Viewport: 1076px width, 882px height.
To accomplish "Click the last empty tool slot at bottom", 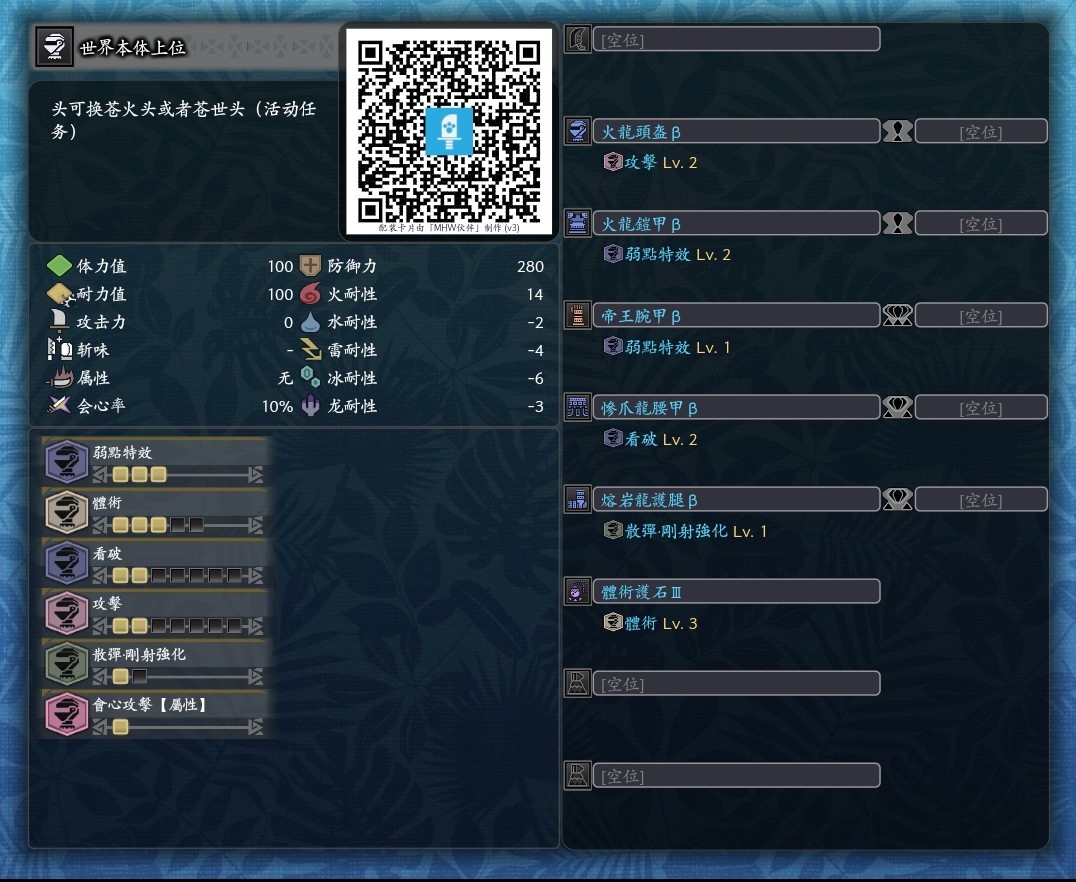I will pos(736,776).
